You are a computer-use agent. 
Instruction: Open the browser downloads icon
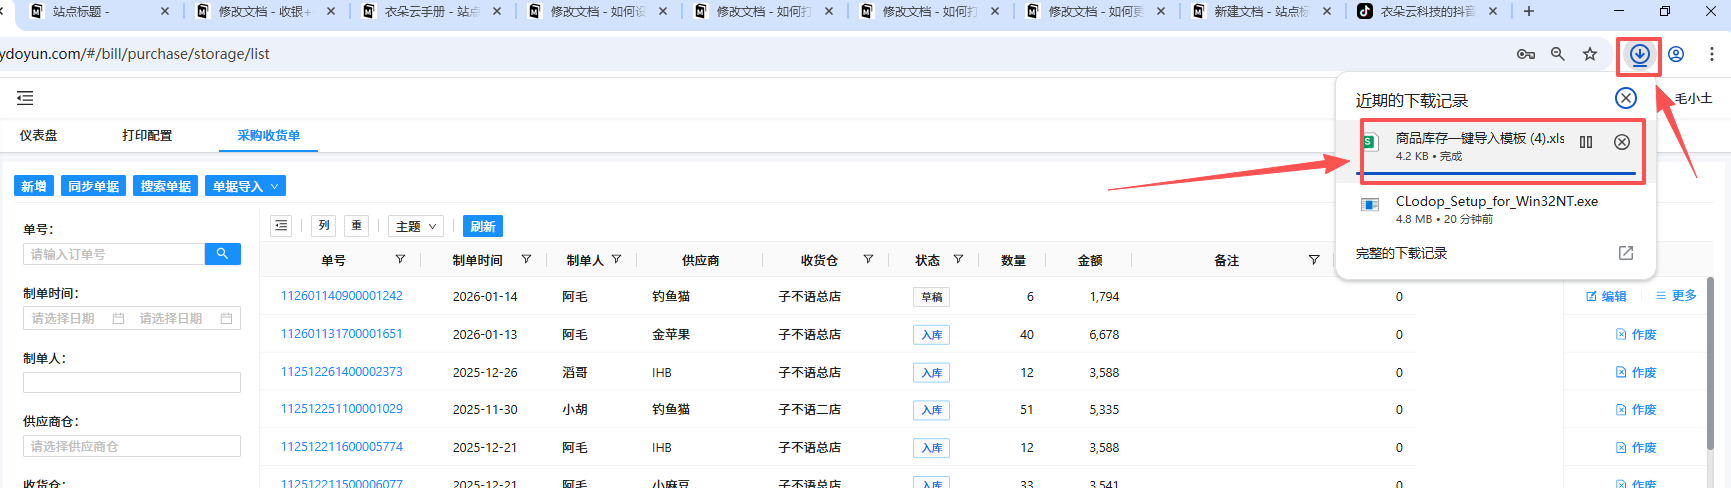point(1639,55)
